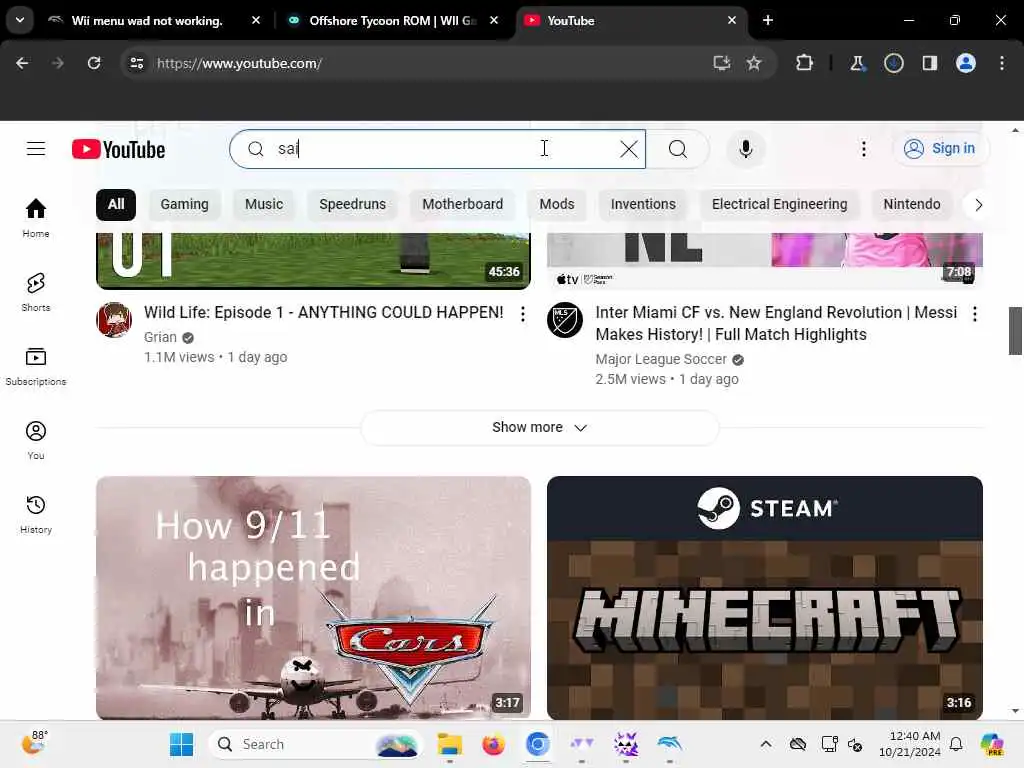Switch to Wii menu wad not working tab
The width and height of the screenshot is (1024, 768).
147,21
